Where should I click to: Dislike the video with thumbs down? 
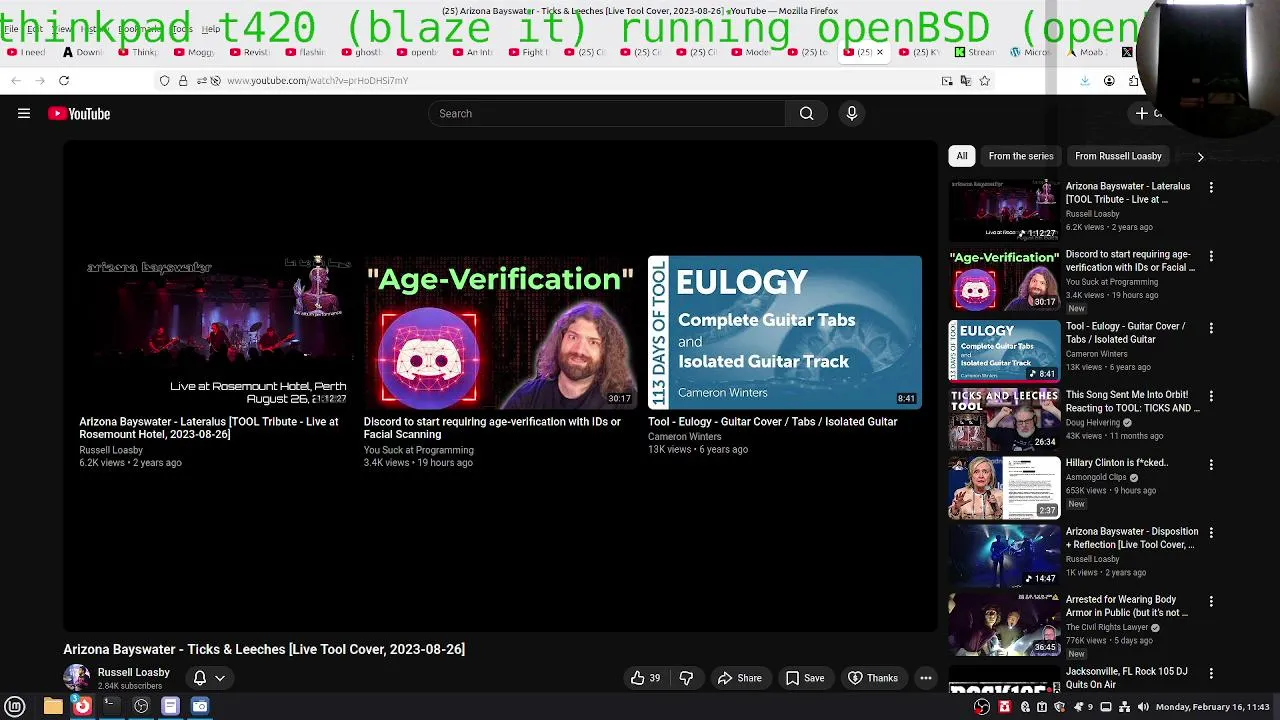click(686, 678)
